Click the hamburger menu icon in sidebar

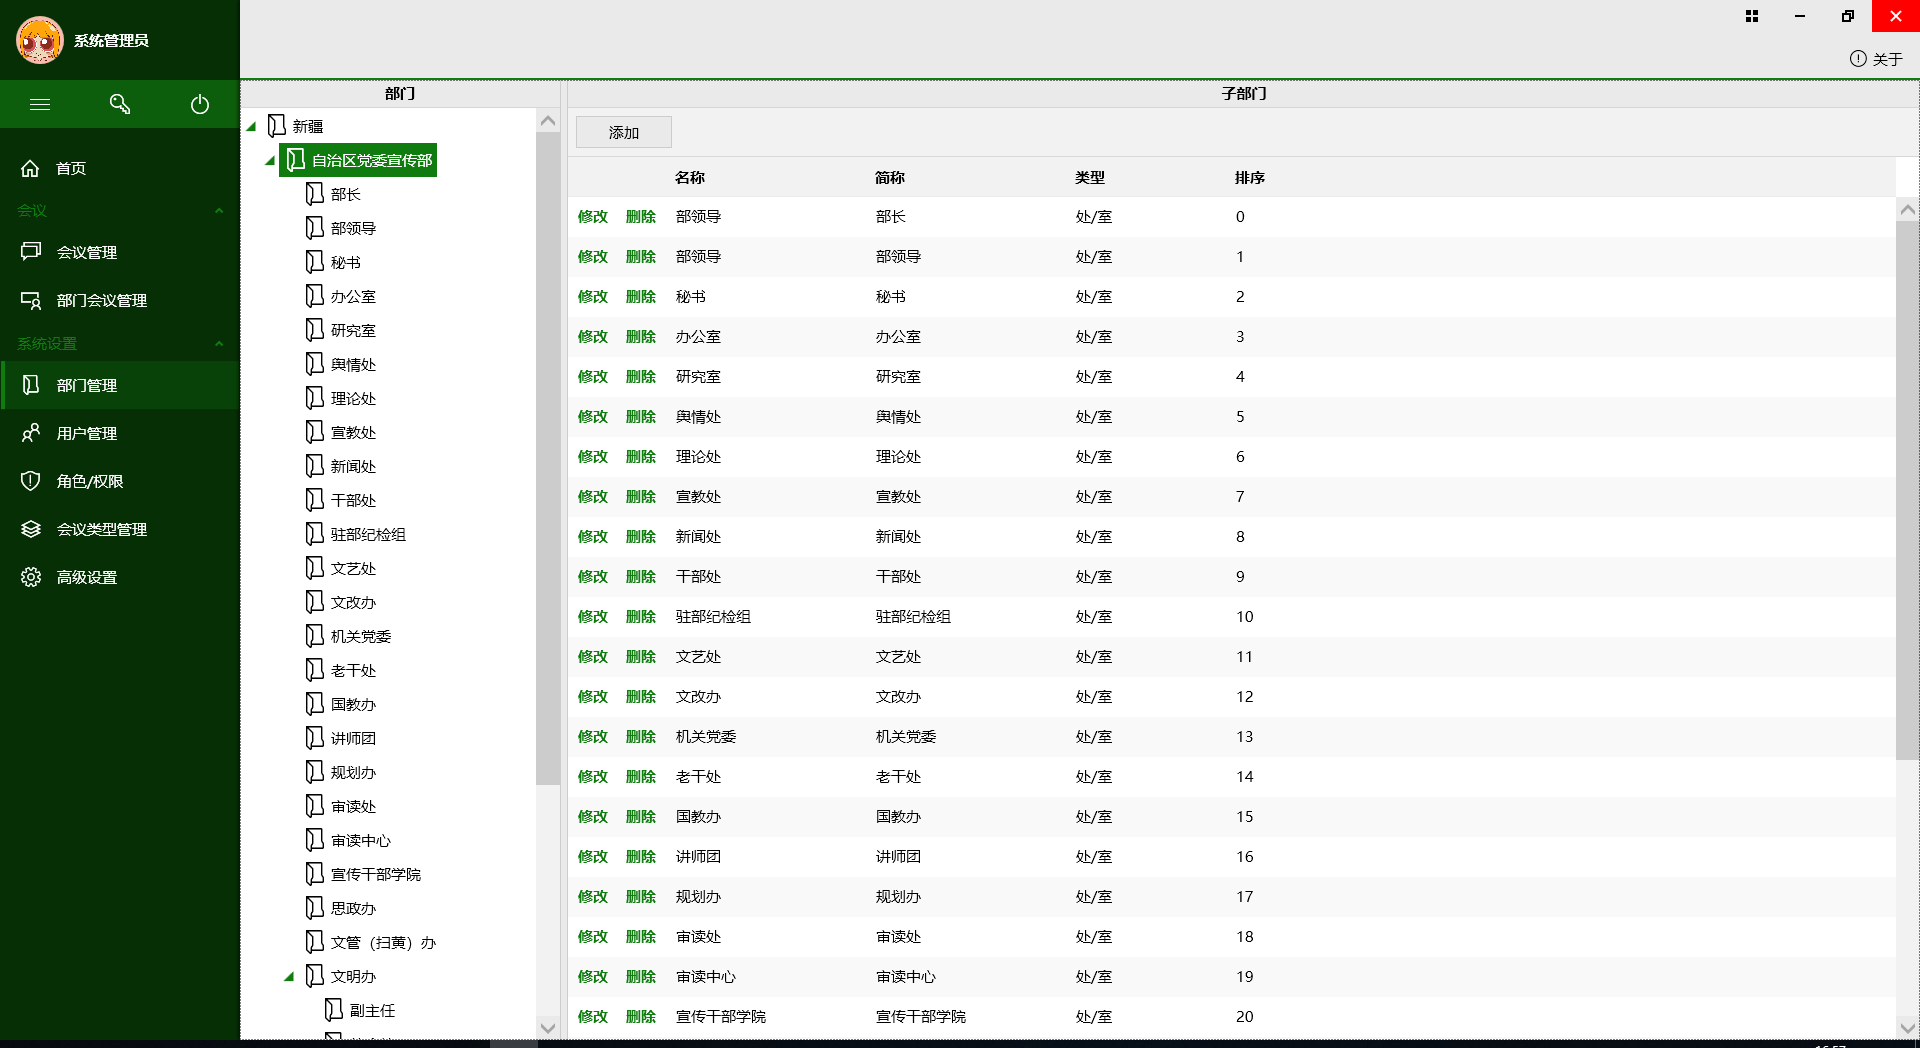pos(40,104)
